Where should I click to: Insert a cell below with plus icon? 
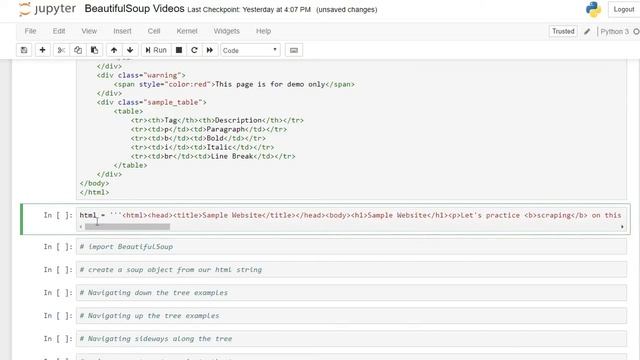pos(42,50)
